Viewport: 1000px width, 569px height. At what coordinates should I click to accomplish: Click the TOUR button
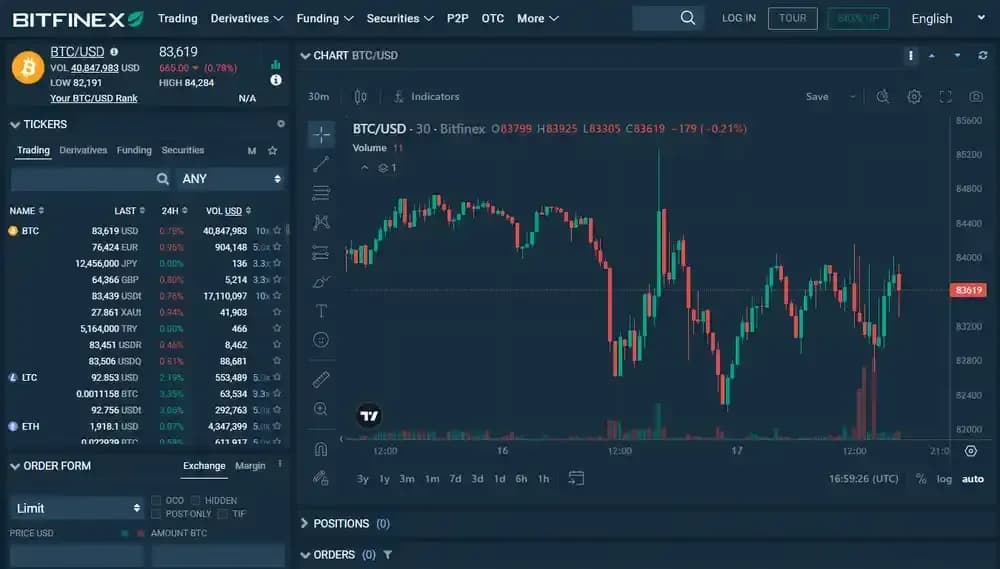(x=793, y=18)
